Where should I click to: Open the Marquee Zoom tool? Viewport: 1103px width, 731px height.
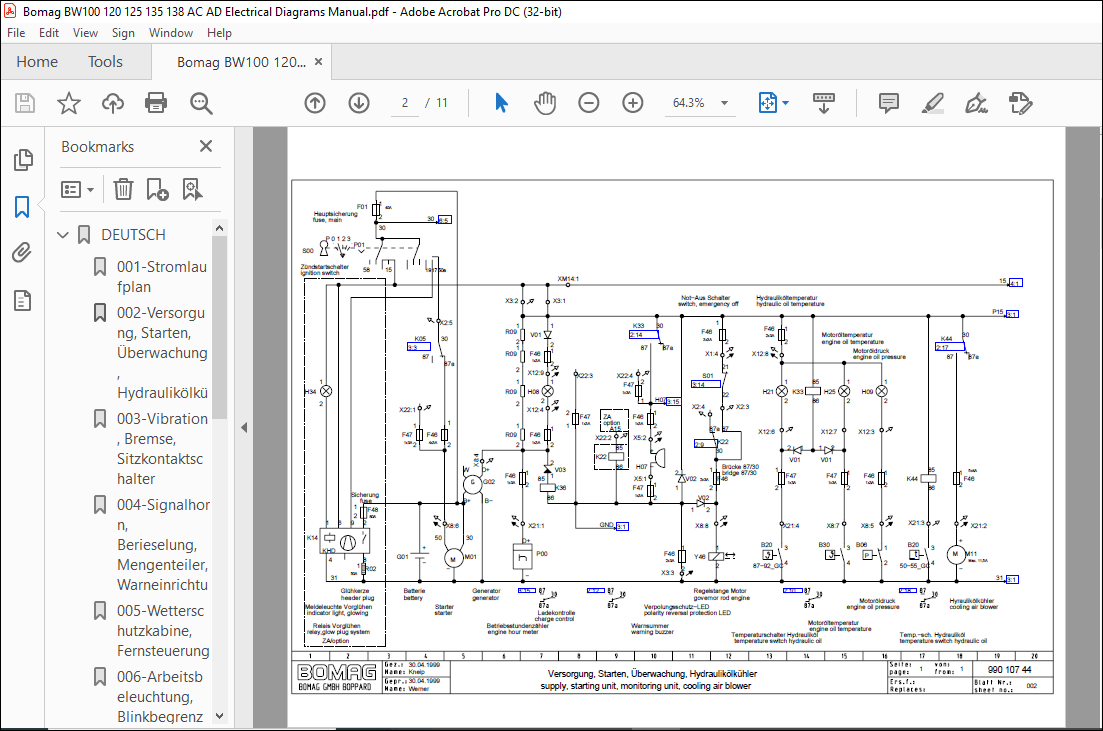[200, 102]
